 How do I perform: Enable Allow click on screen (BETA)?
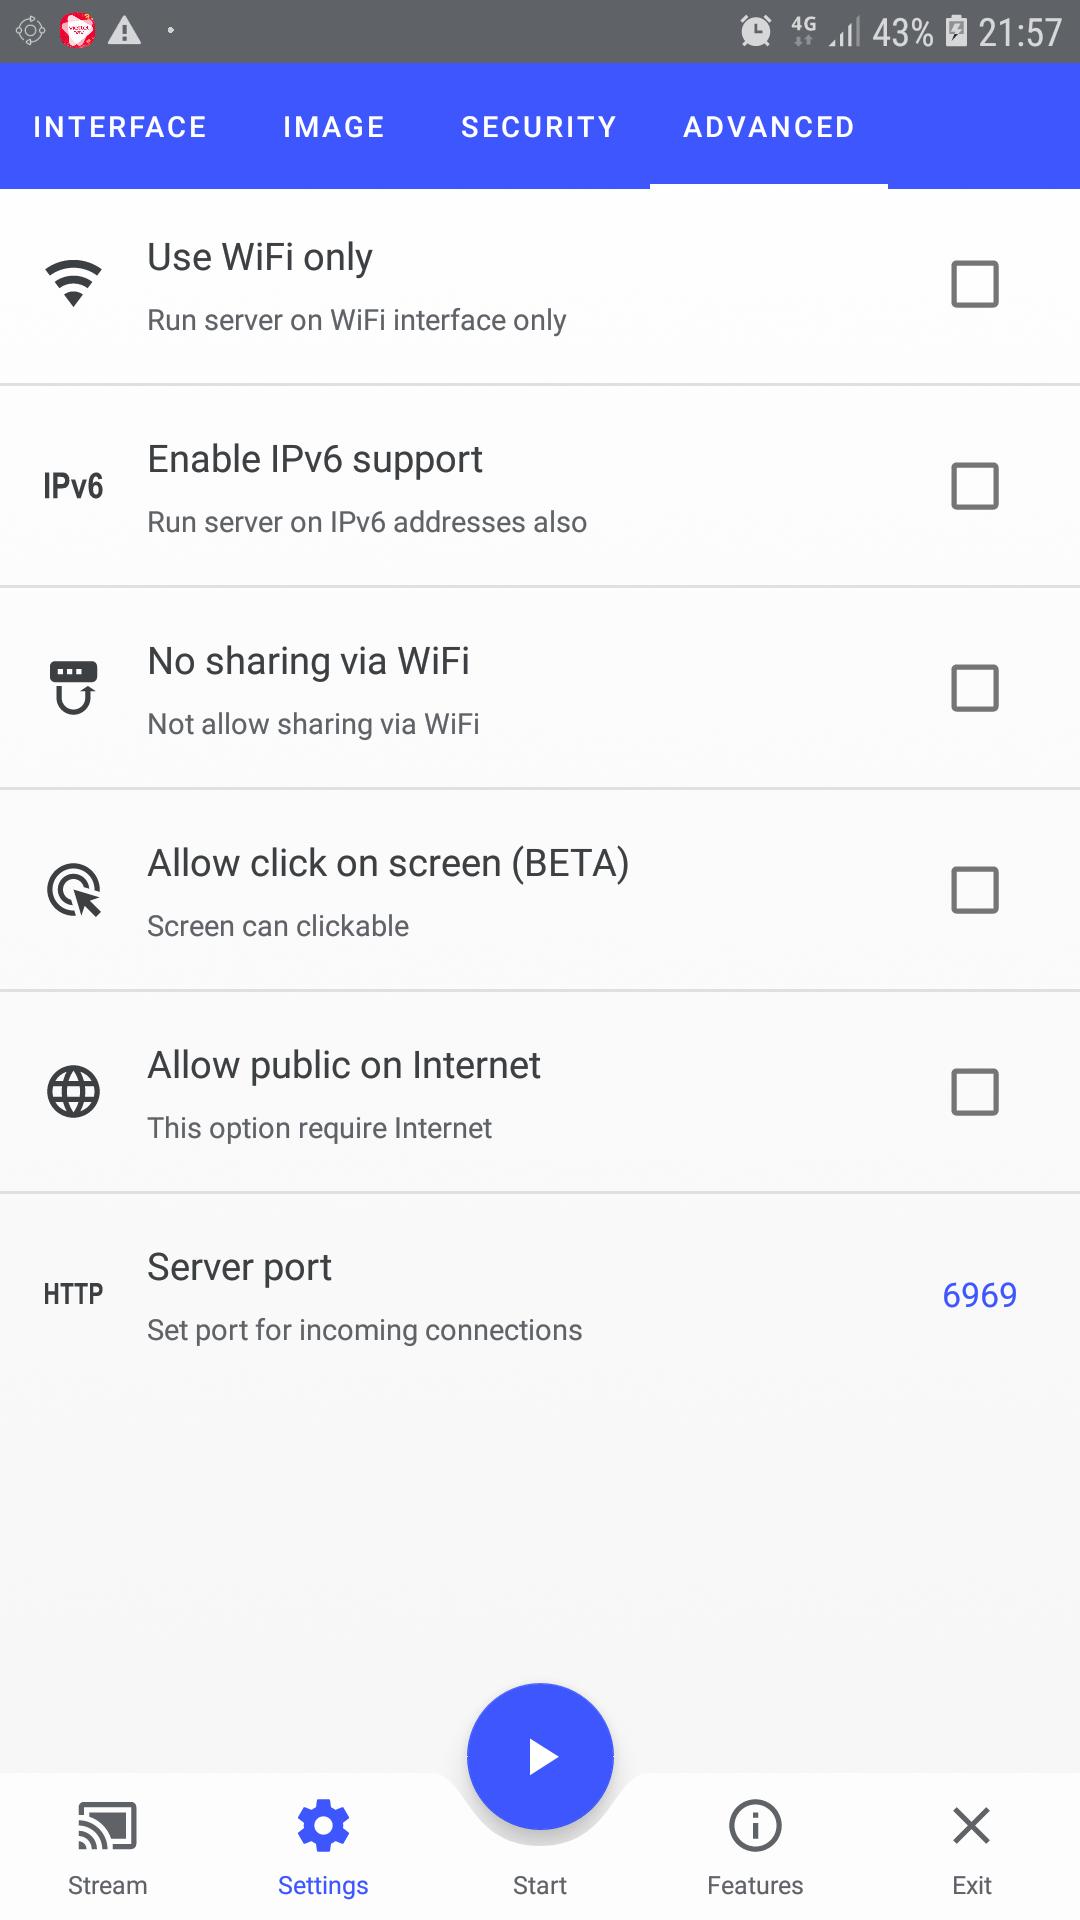coord(974,890)
